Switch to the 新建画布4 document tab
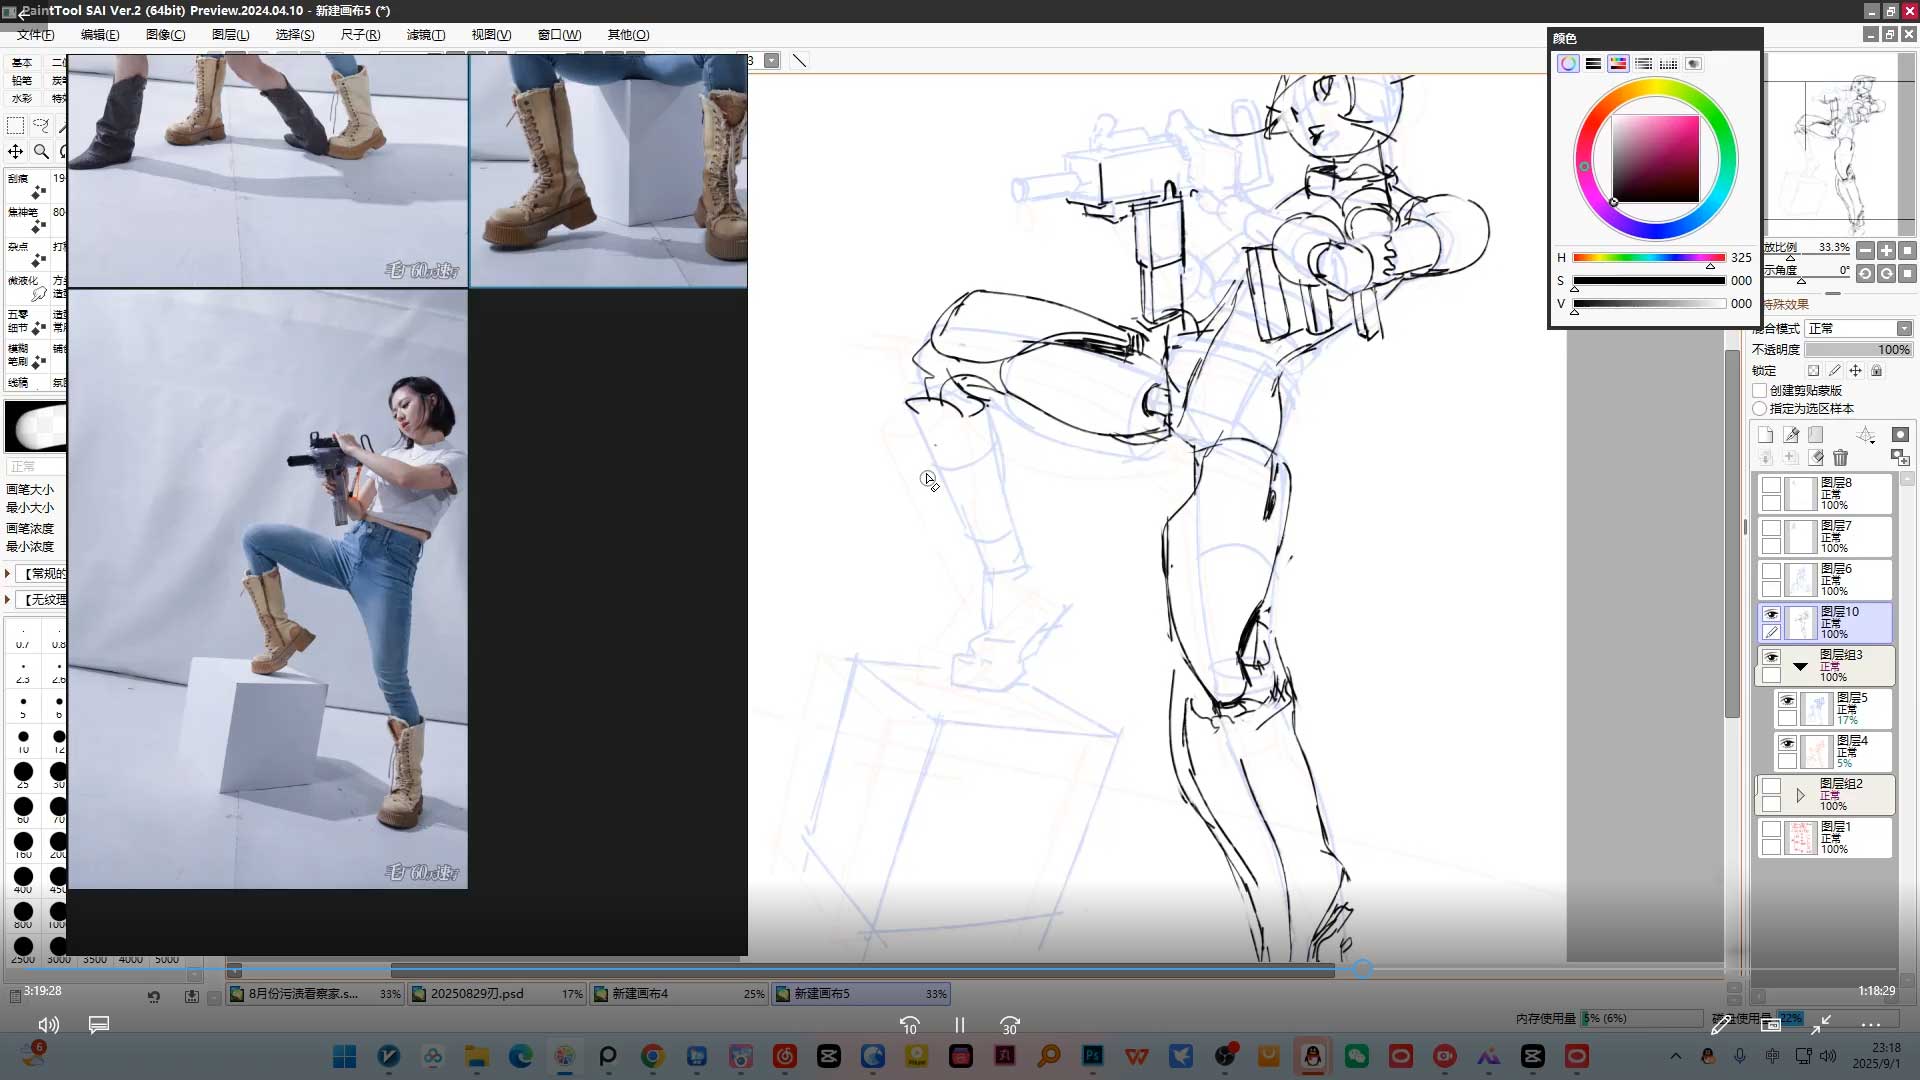 pos(640,994)
